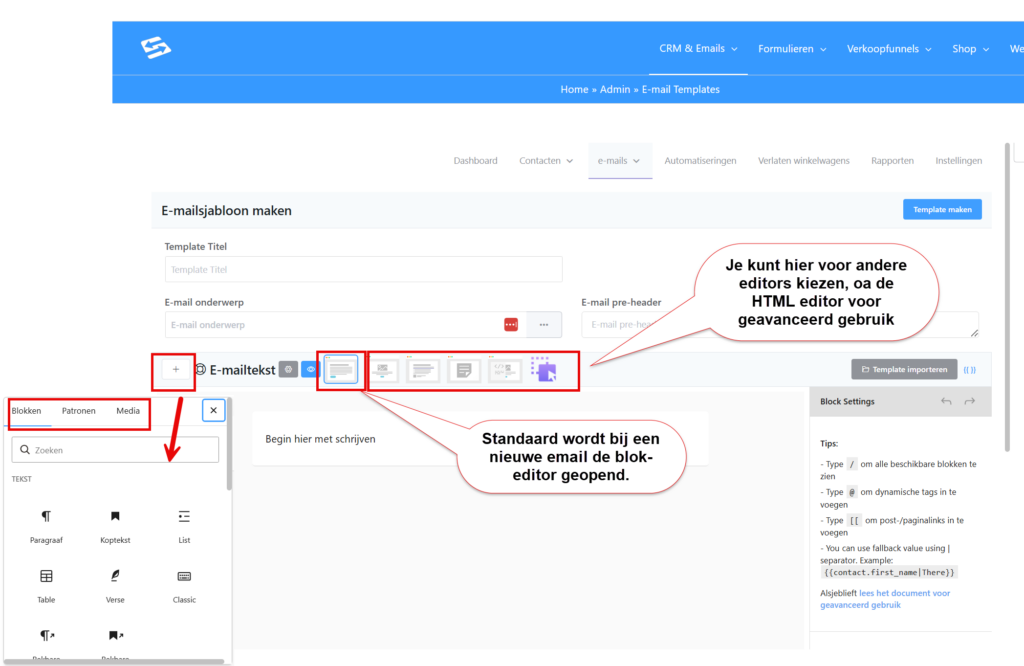Click the Template importeren button
The height and width of the screenshot is (666, 1024).
tap(904, 369)
